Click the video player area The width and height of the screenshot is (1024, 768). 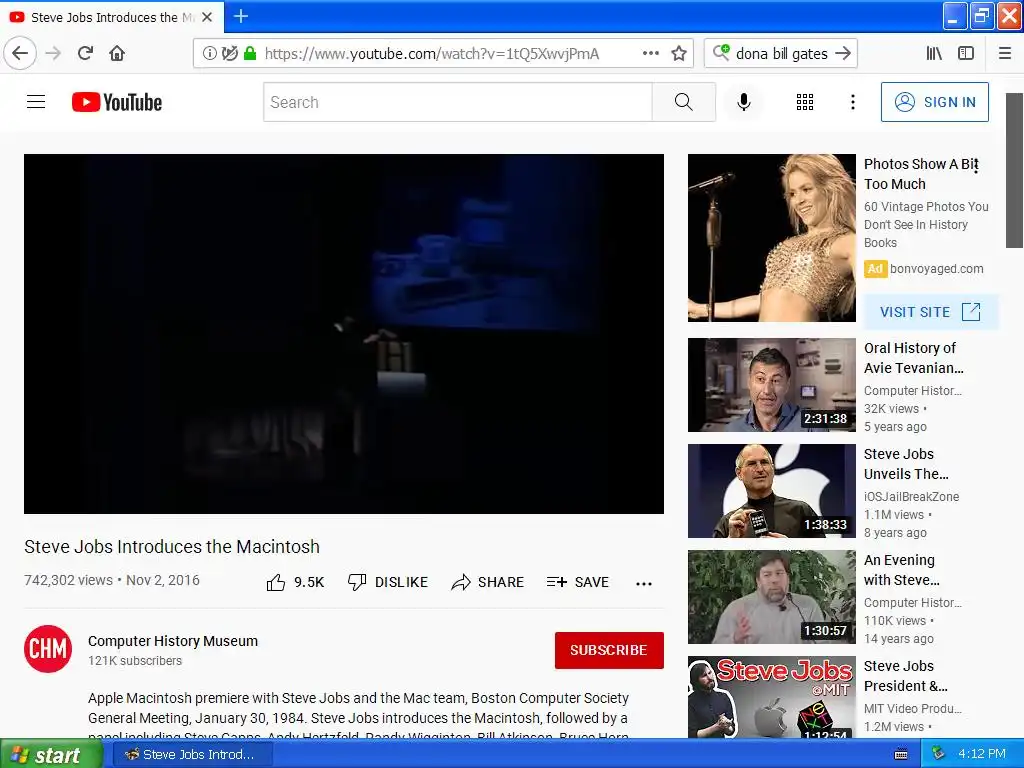tap(344, 334)
